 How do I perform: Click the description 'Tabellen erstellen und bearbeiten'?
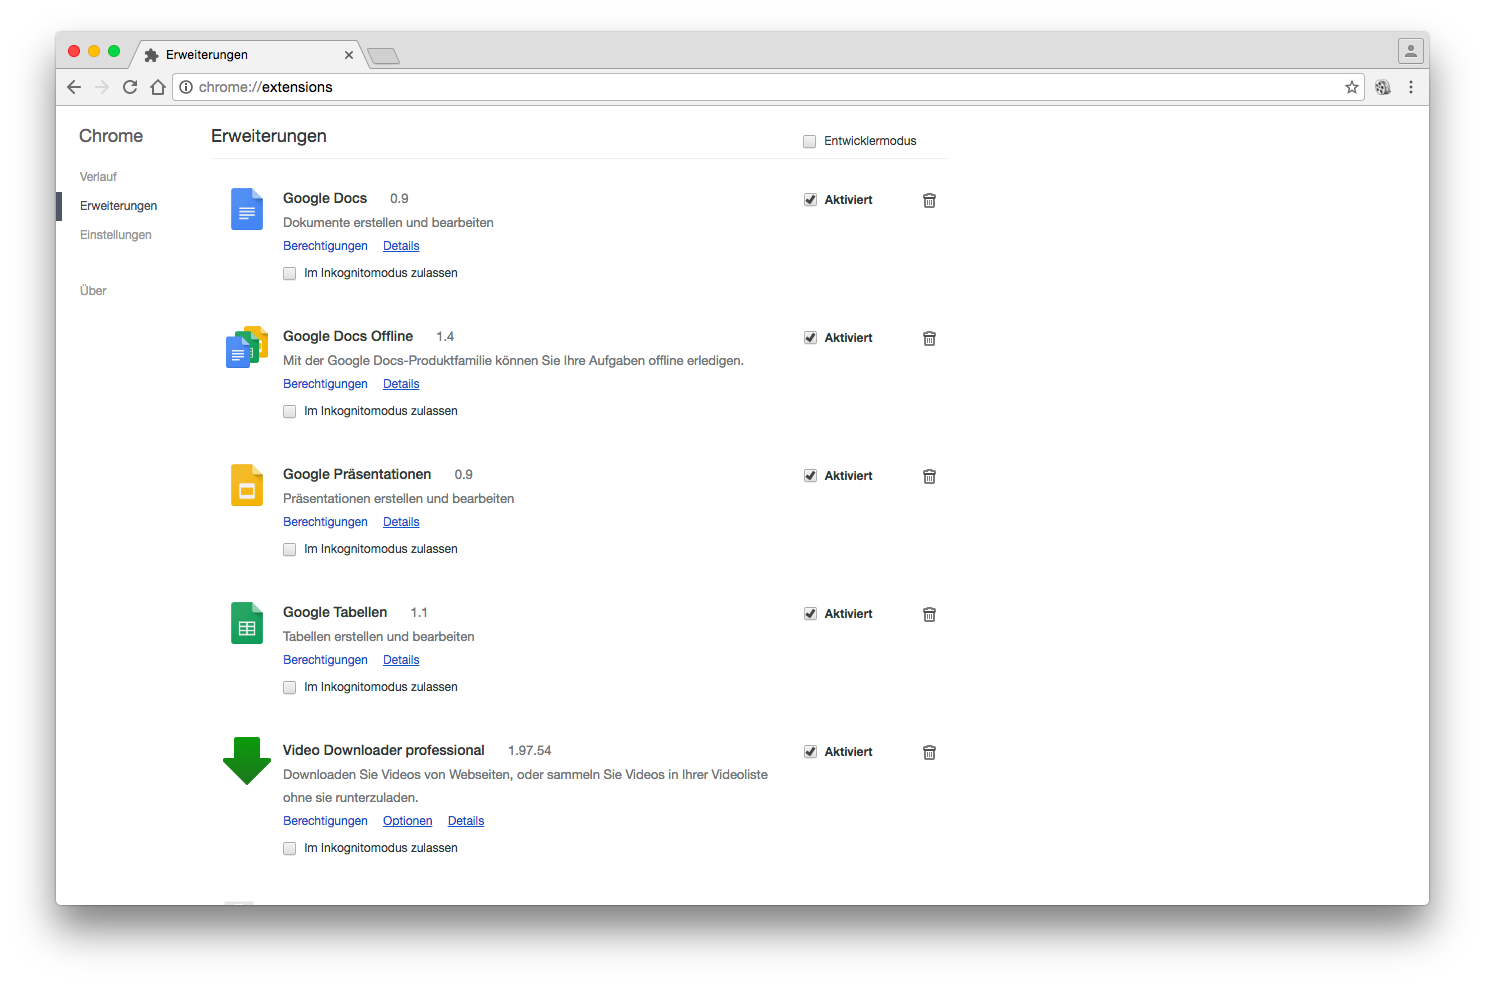point(379,637)
